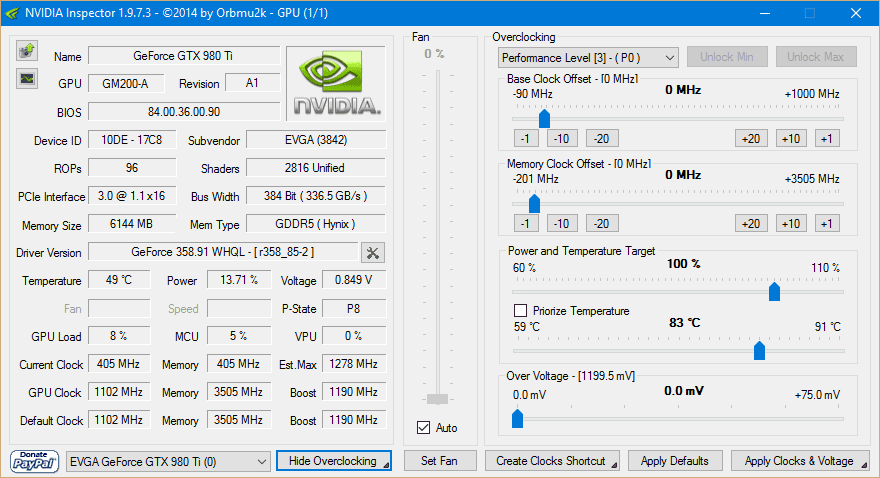Click the Temperature Target slider handle

[759, 351]
